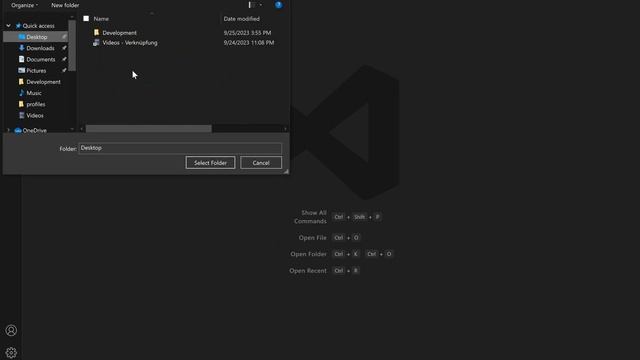This screenshot has width=640, height=360.
Task: Open the Organize dropdown menu
Action: (24, 5)
